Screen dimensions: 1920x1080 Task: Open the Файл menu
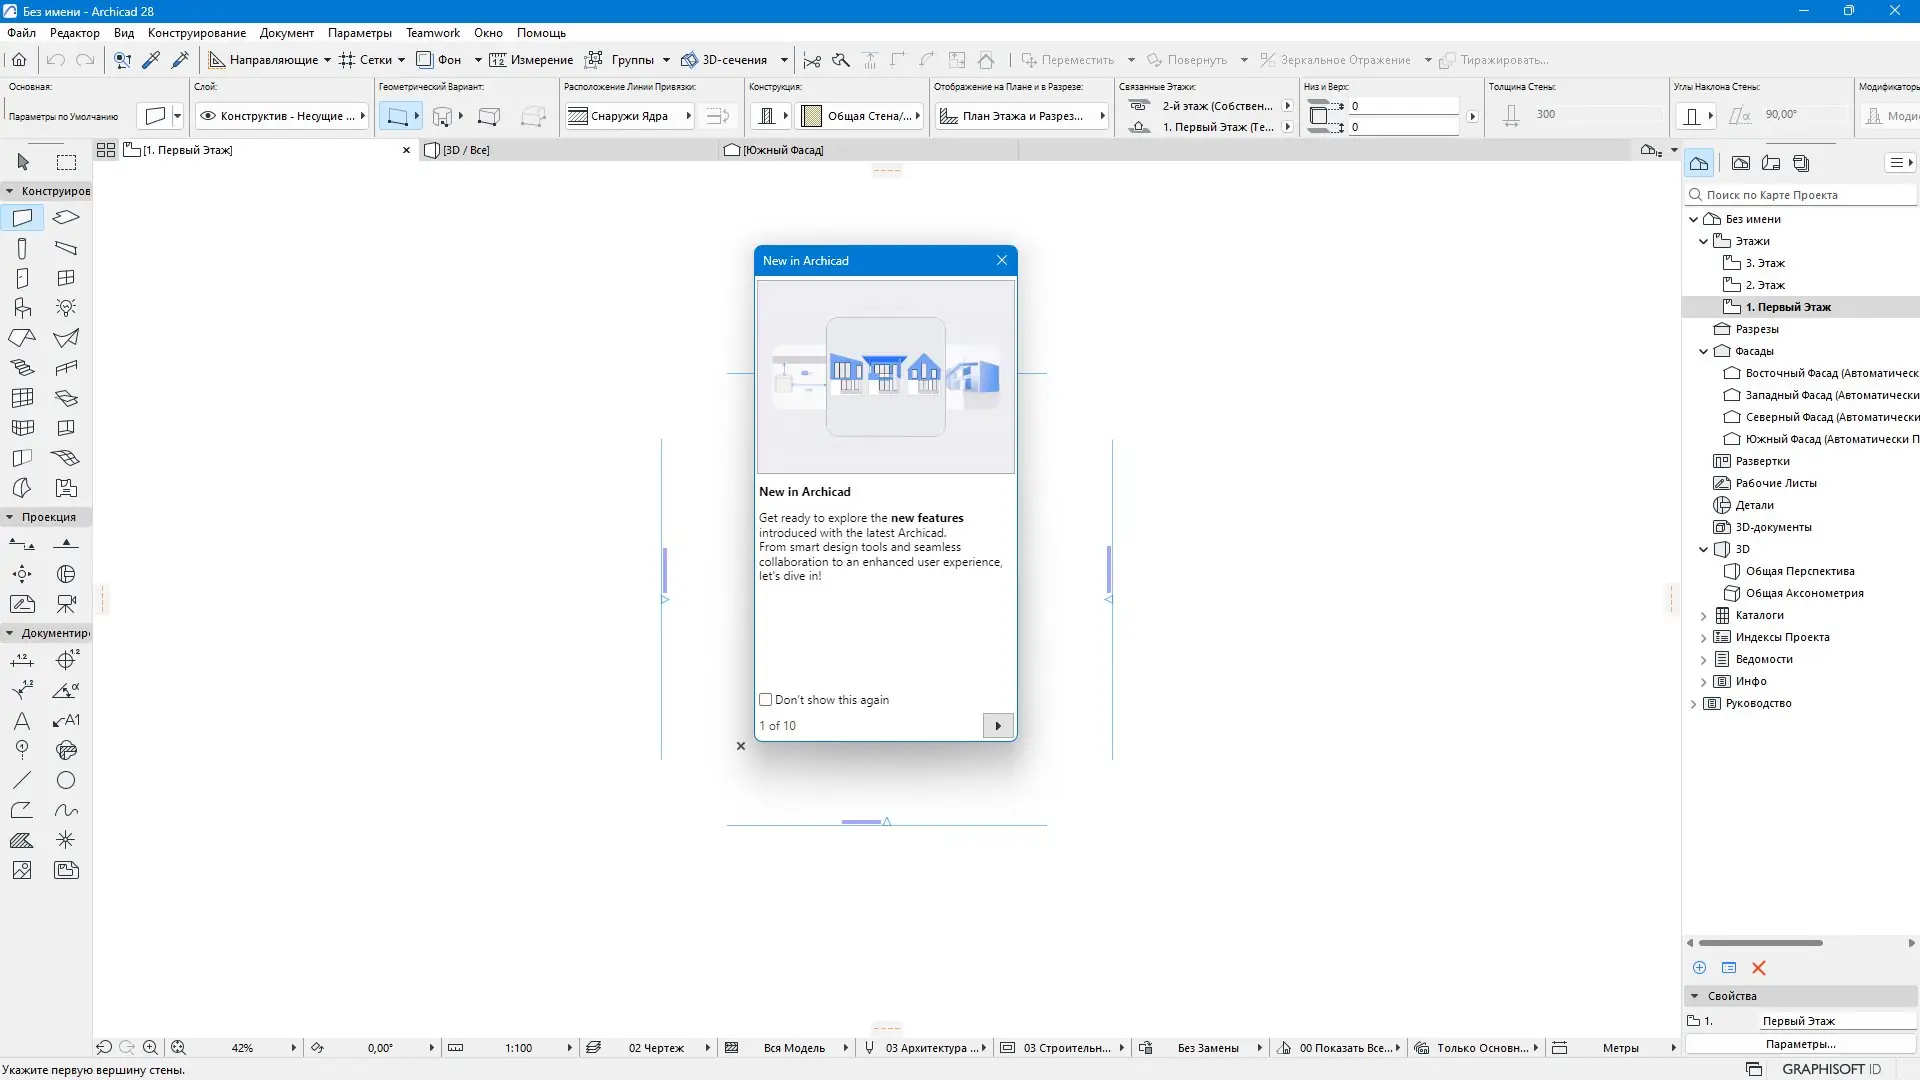click(22, 33)
